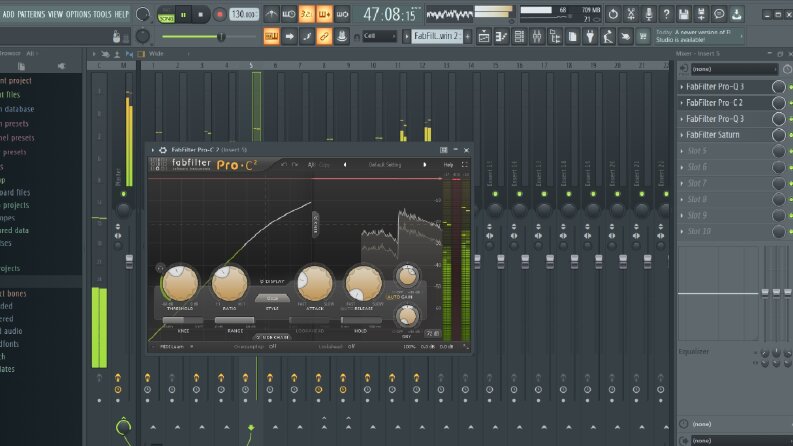Open the TOOLS menu
Image resolution: width=793 pixels, height=446 pixels.
pyautogui.click(x=102, y=14)
